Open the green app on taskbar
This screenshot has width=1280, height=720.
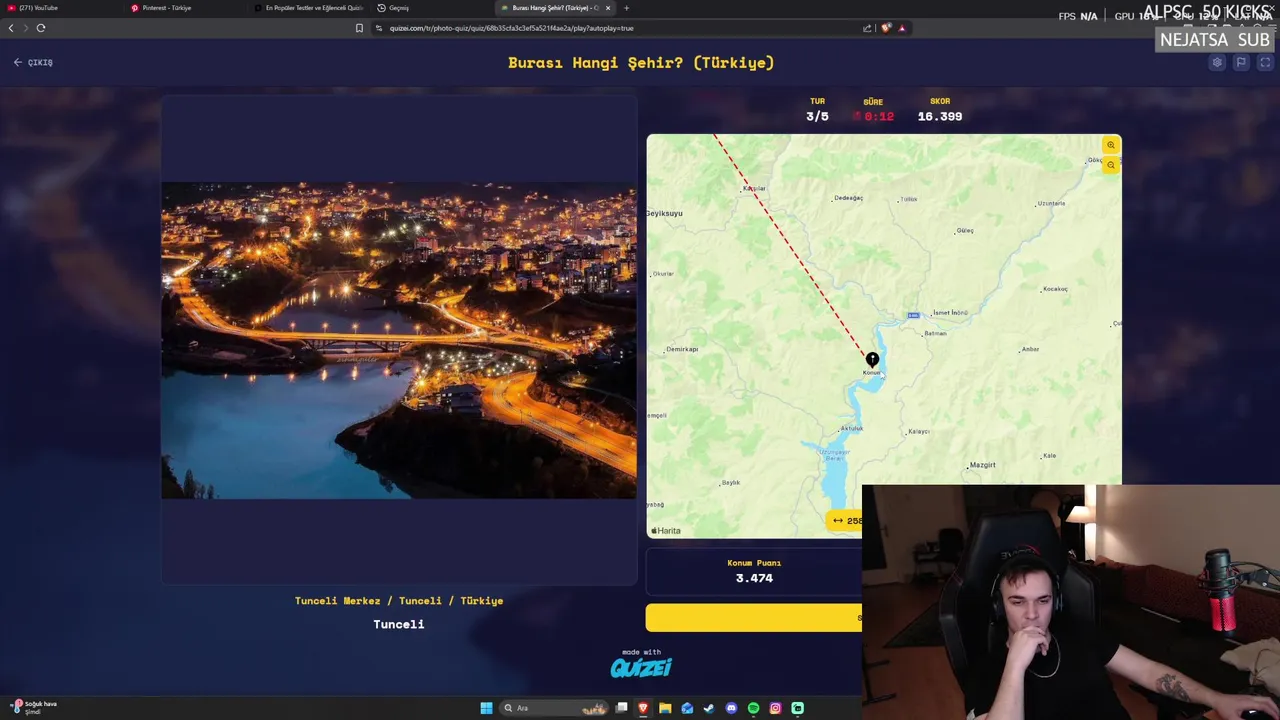pyautogui.click(x=797, y=708)
